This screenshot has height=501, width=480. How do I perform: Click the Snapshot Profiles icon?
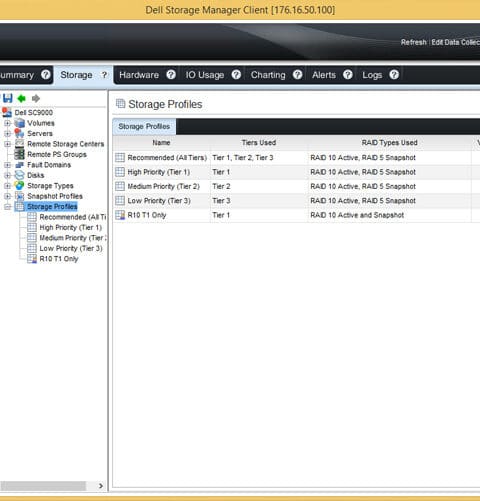pyautogui.click(x=20, y=196)
